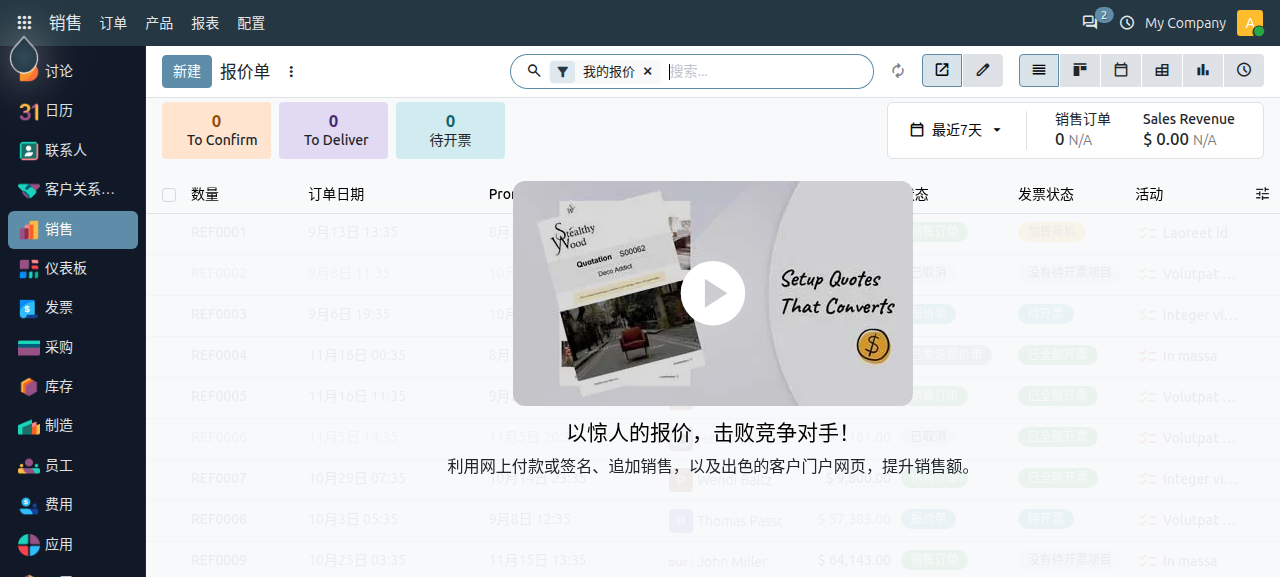Play the Setup Quotes video
This screenshot has width=1280, height=577.
pyautogui.click(x=713, y=293)
